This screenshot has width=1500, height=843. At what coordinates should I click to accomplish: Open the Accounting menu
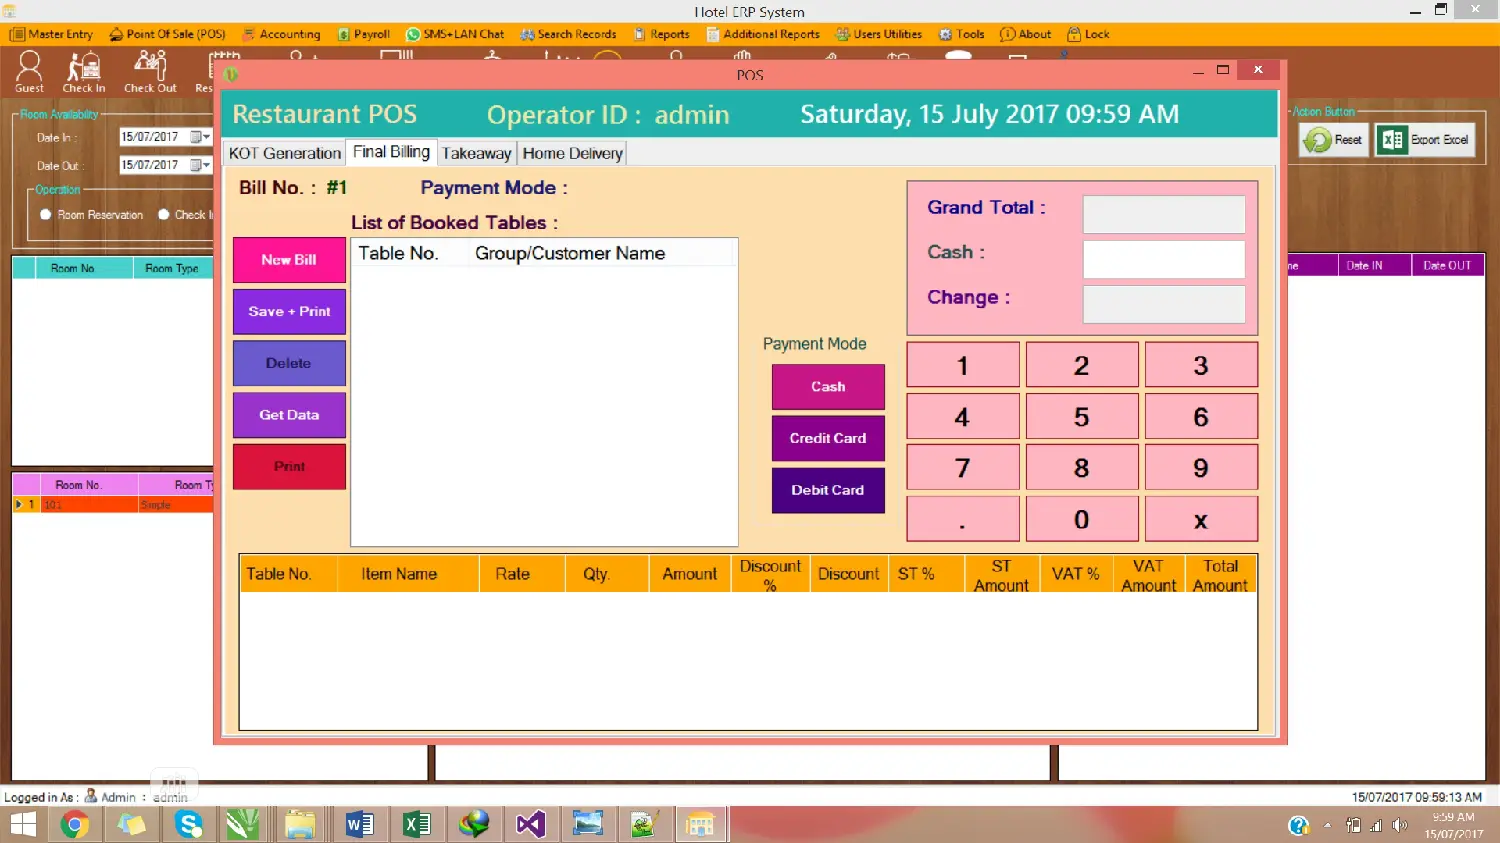pos(281,34)
